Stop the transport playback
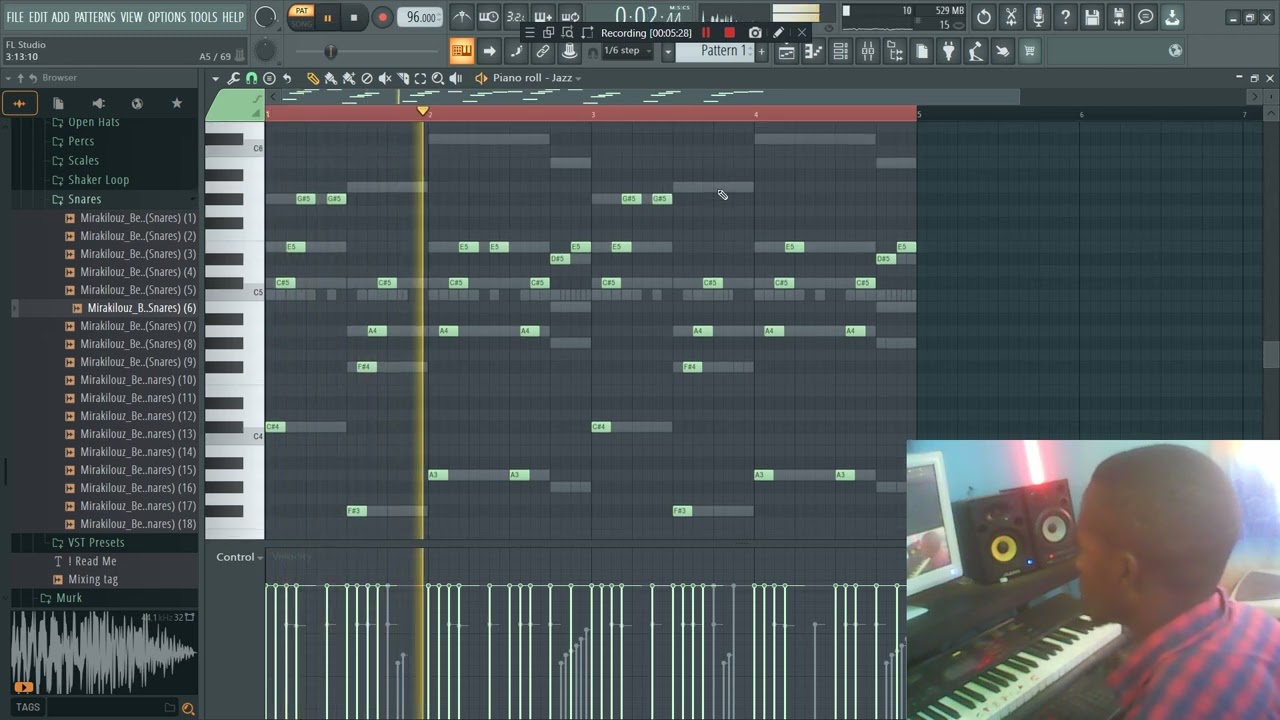The width and height of the screenshot is (1280, 720). (354, 17)
